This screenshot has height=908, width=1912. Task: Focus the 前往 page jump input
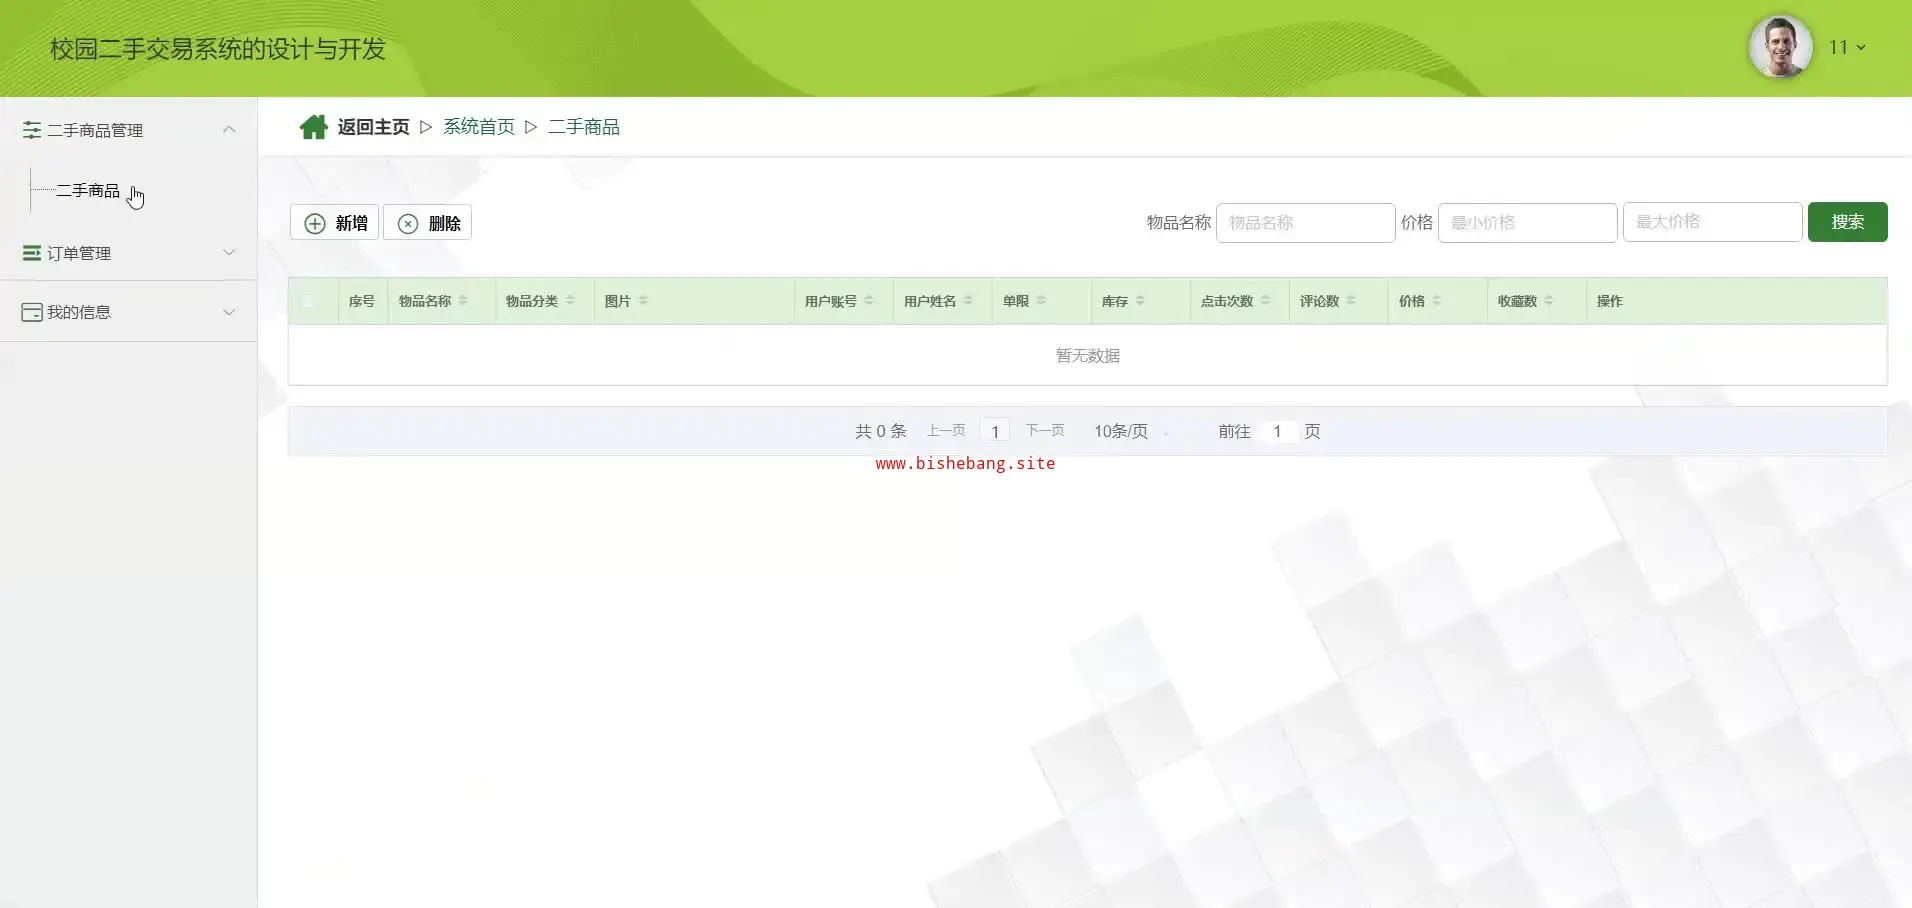point(1277,431)
